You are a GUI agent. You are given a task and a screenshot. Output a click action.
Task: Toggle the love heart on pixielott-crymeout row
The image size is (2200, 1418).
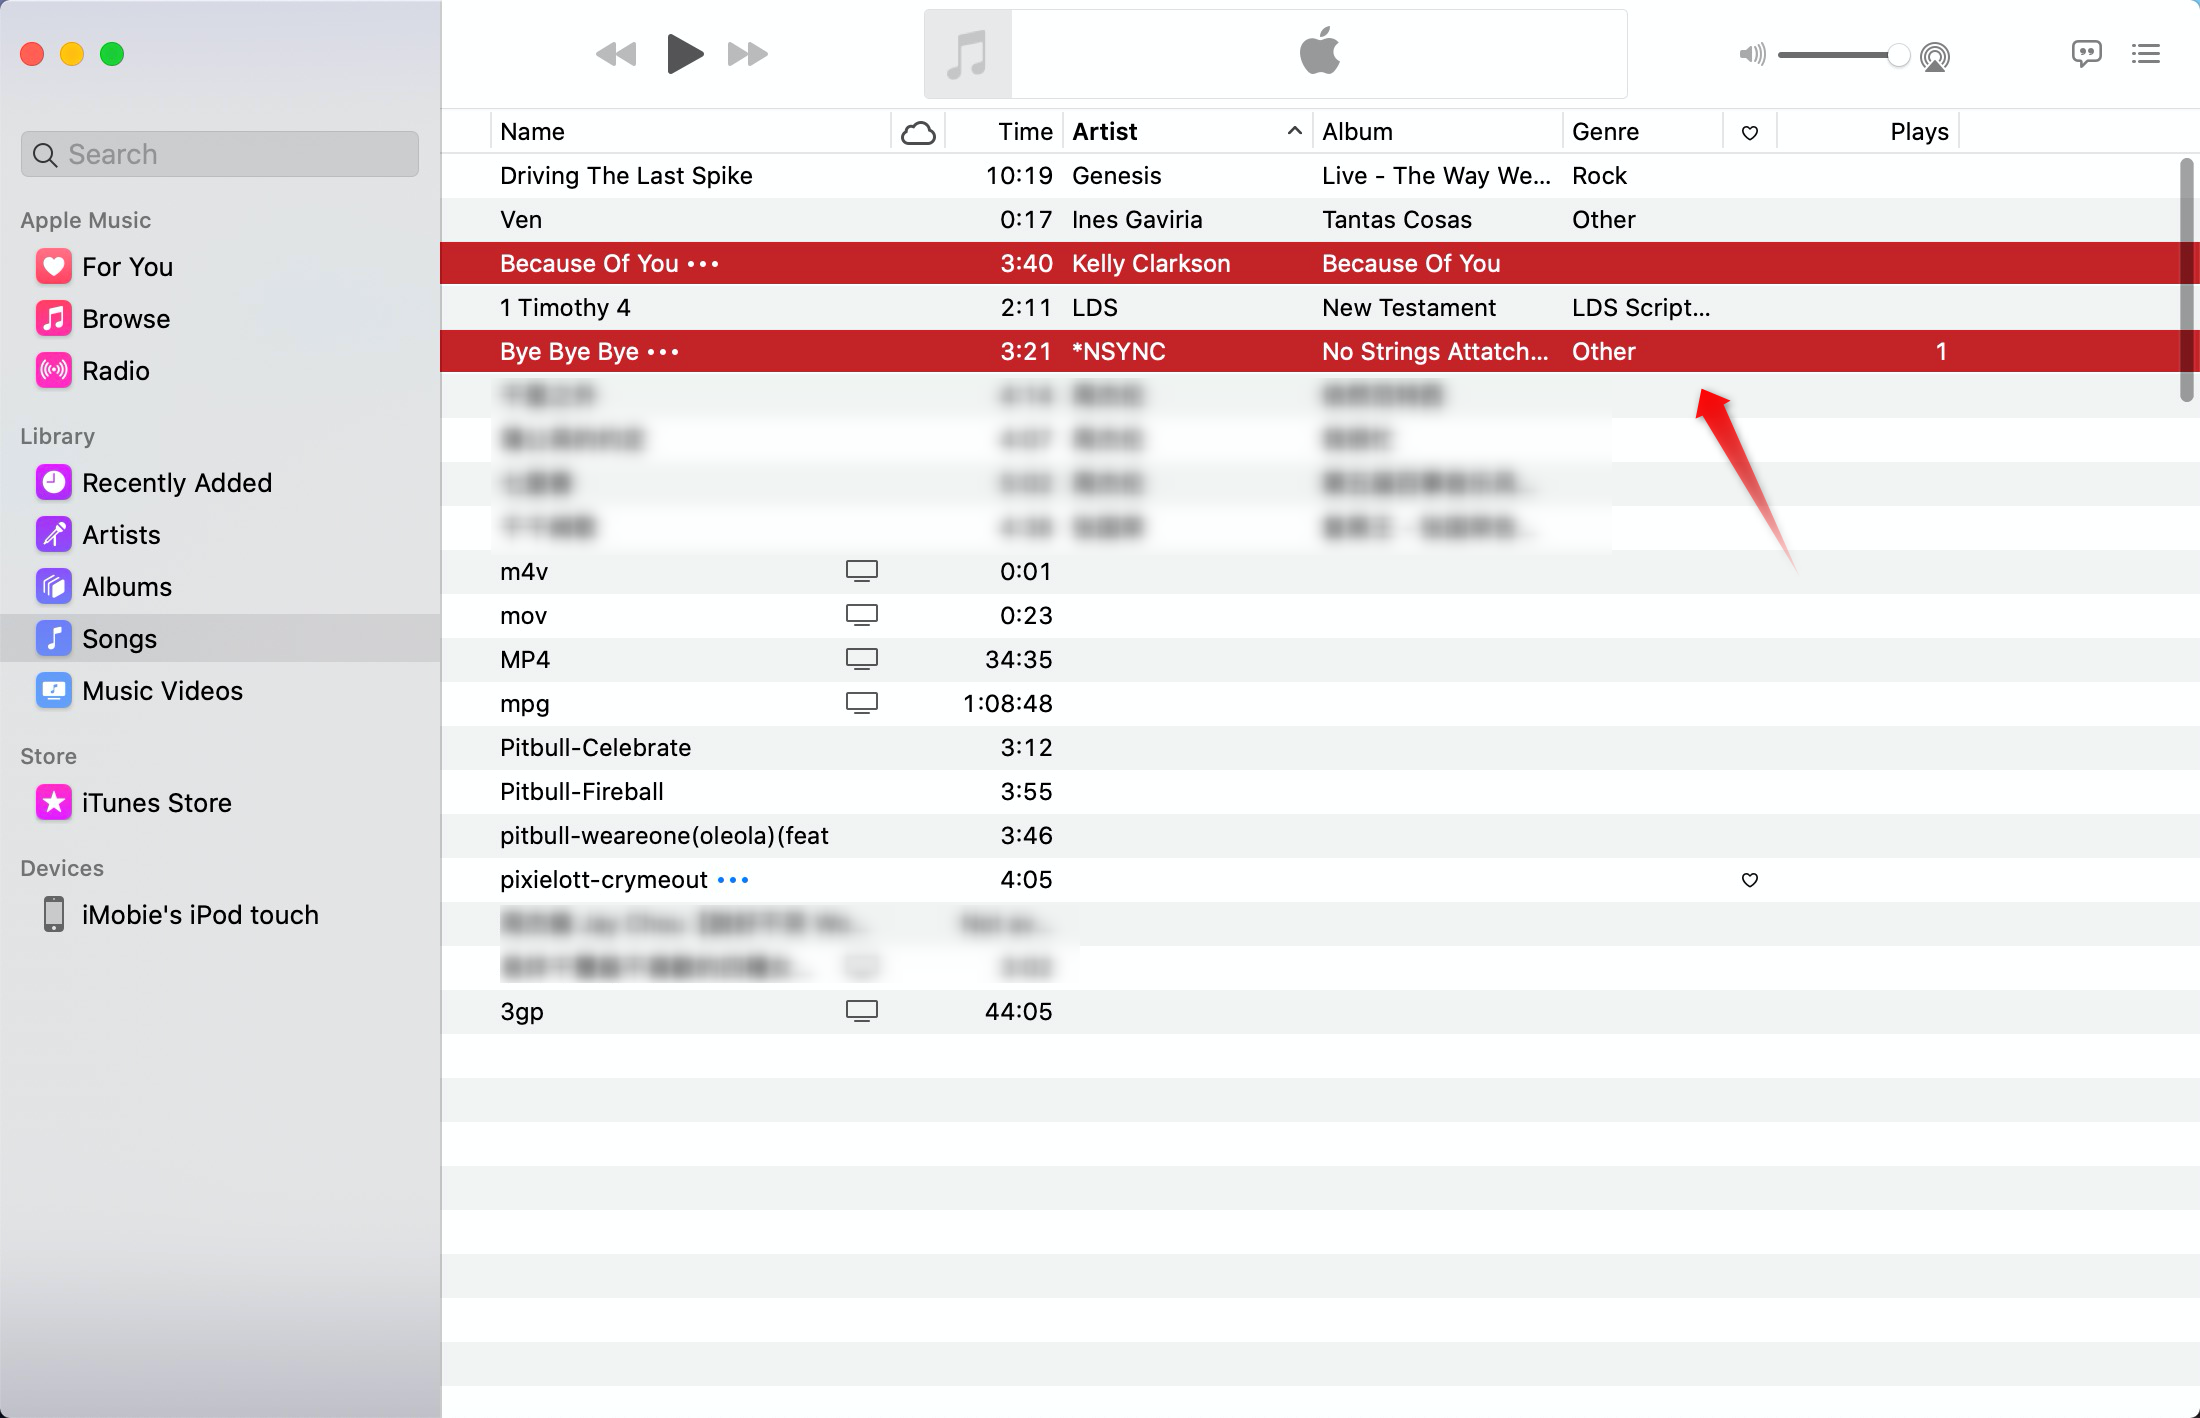click(1750, 880)
